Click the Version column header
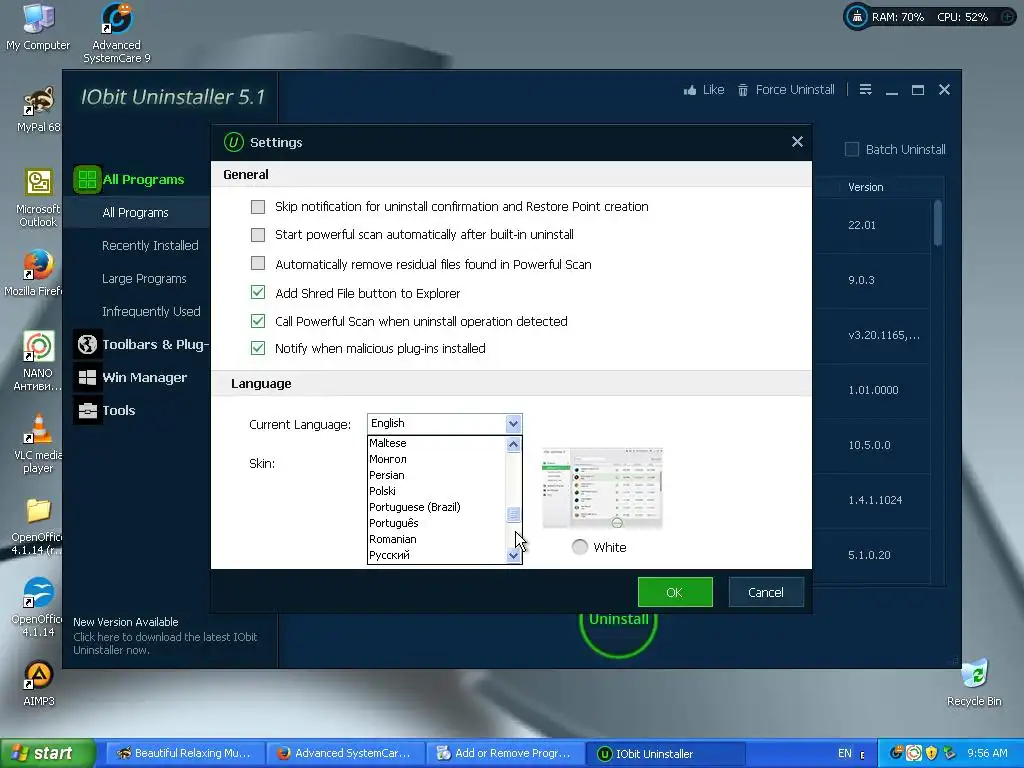 click(865, 187)
